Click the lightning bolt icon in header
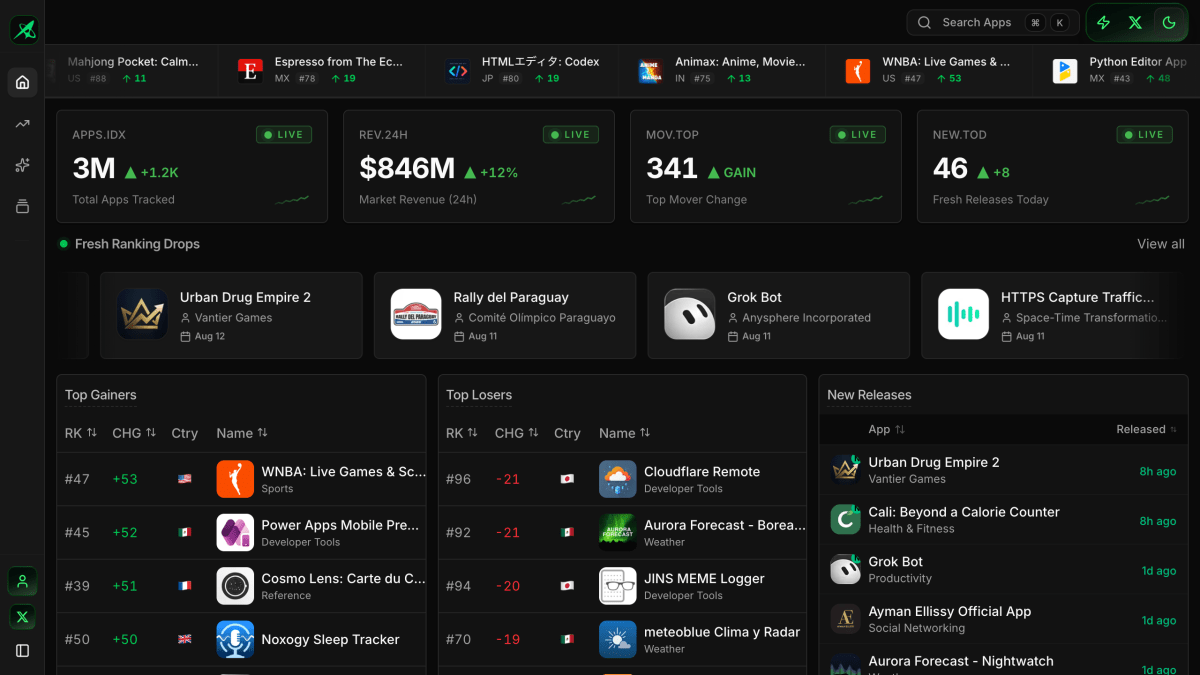The width and height of the screenshot is (1200, 675). 1104,22
